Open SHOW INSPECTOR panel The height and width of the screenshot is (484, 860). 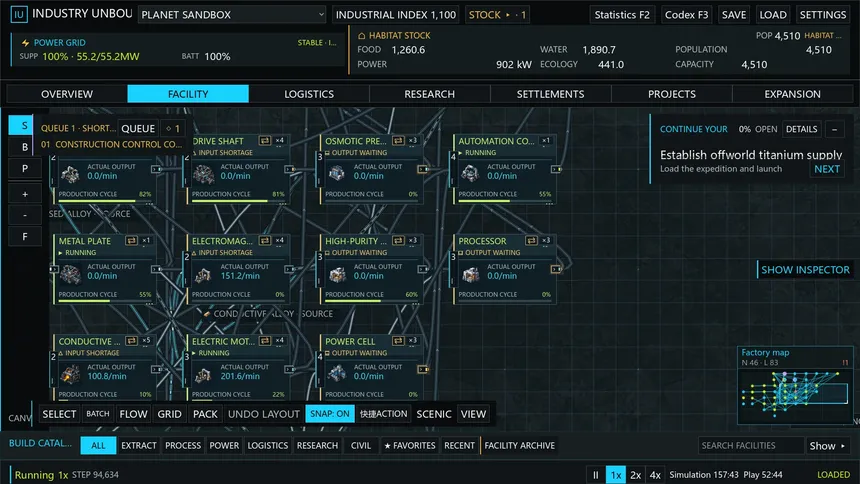(x=805, y=269)
